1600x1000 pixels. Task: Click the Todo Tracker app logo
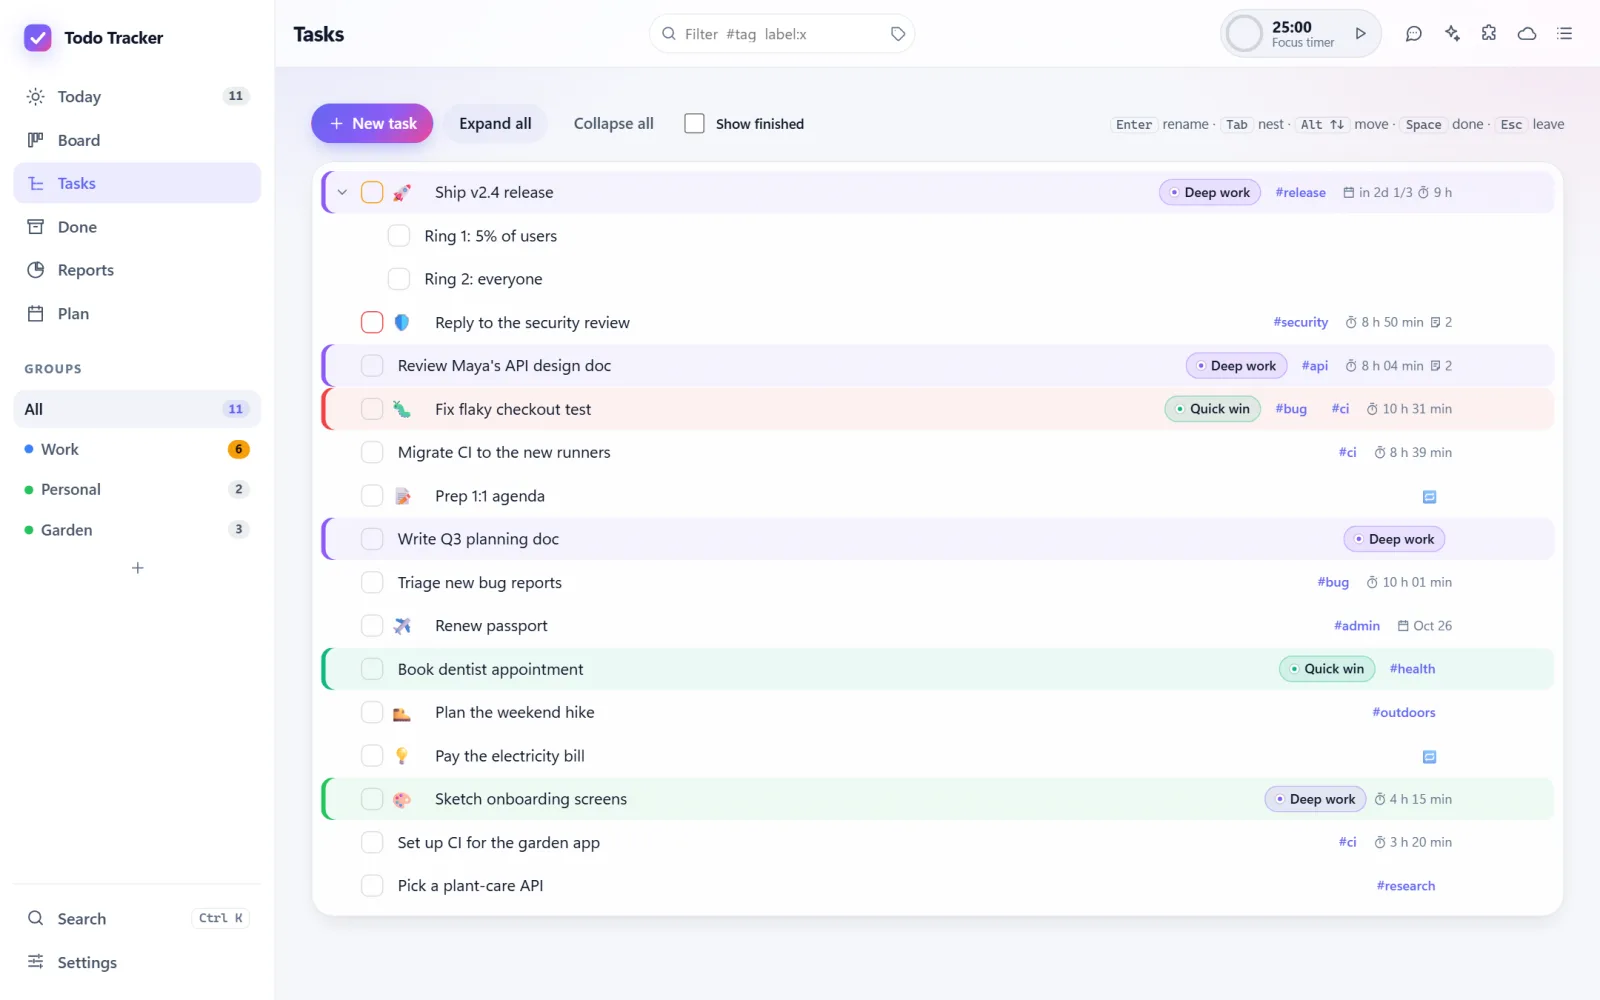tap(38, 38)
